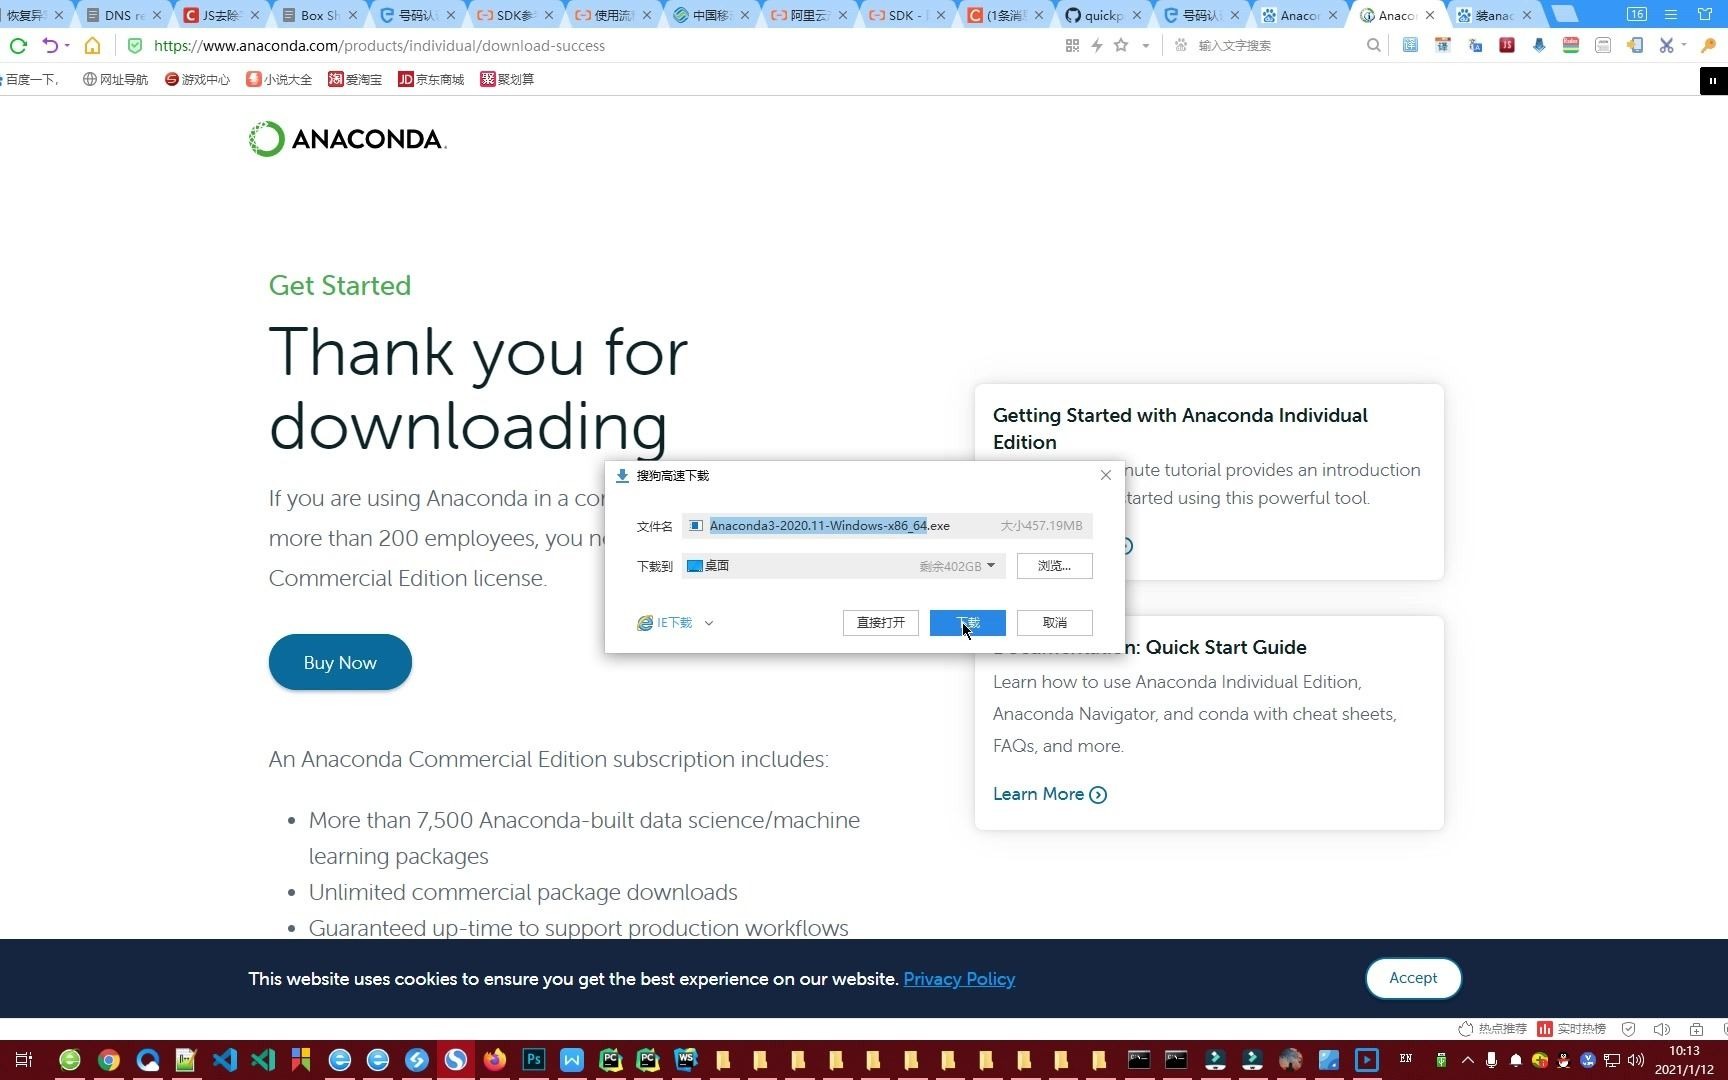Cancel the download with 取消
This screenshot has width=1728, height=1080.
click(x=1054, y=623)
